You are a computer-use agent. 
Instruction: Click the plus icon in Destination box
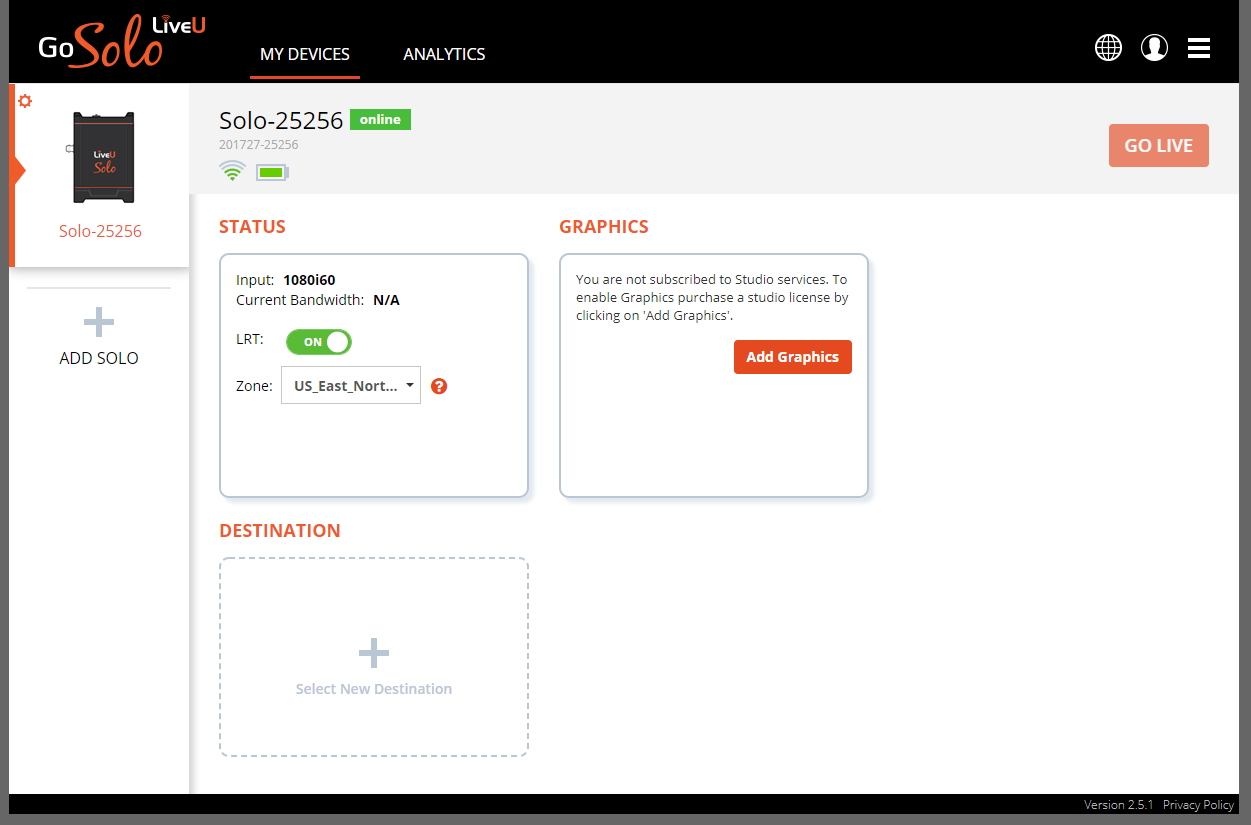[374, 654]
